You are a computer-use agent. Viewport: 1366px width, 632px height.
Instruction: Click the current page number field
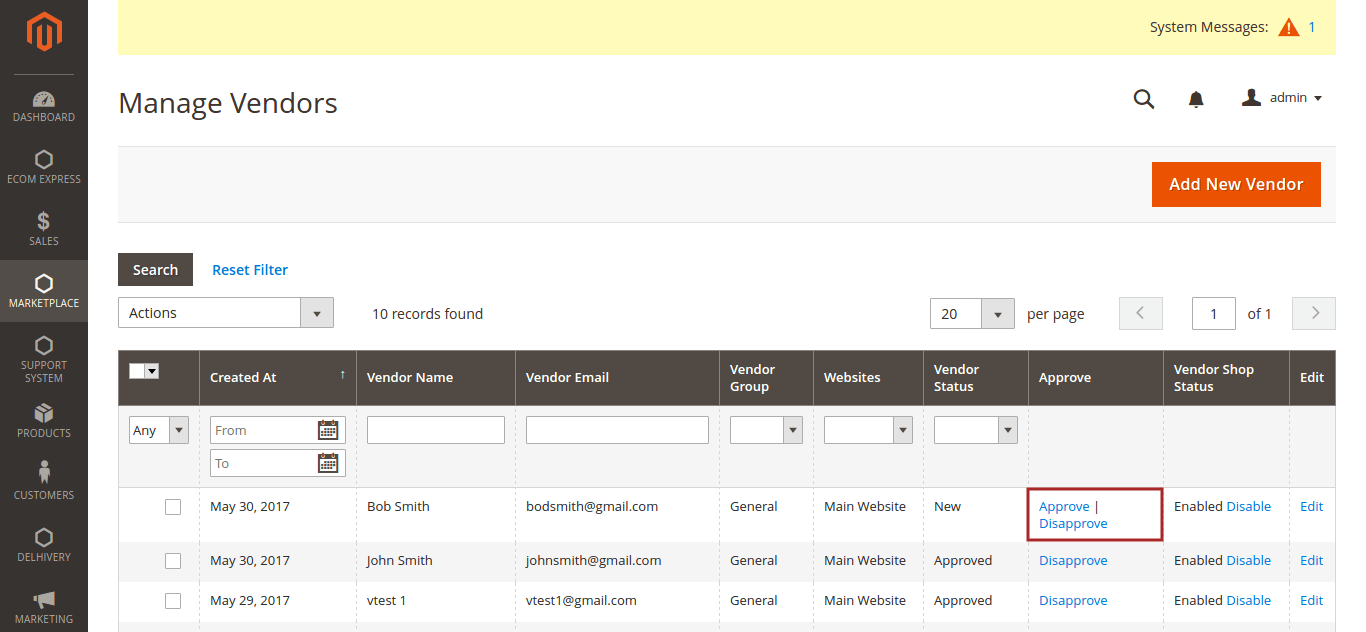point(1214,314)
